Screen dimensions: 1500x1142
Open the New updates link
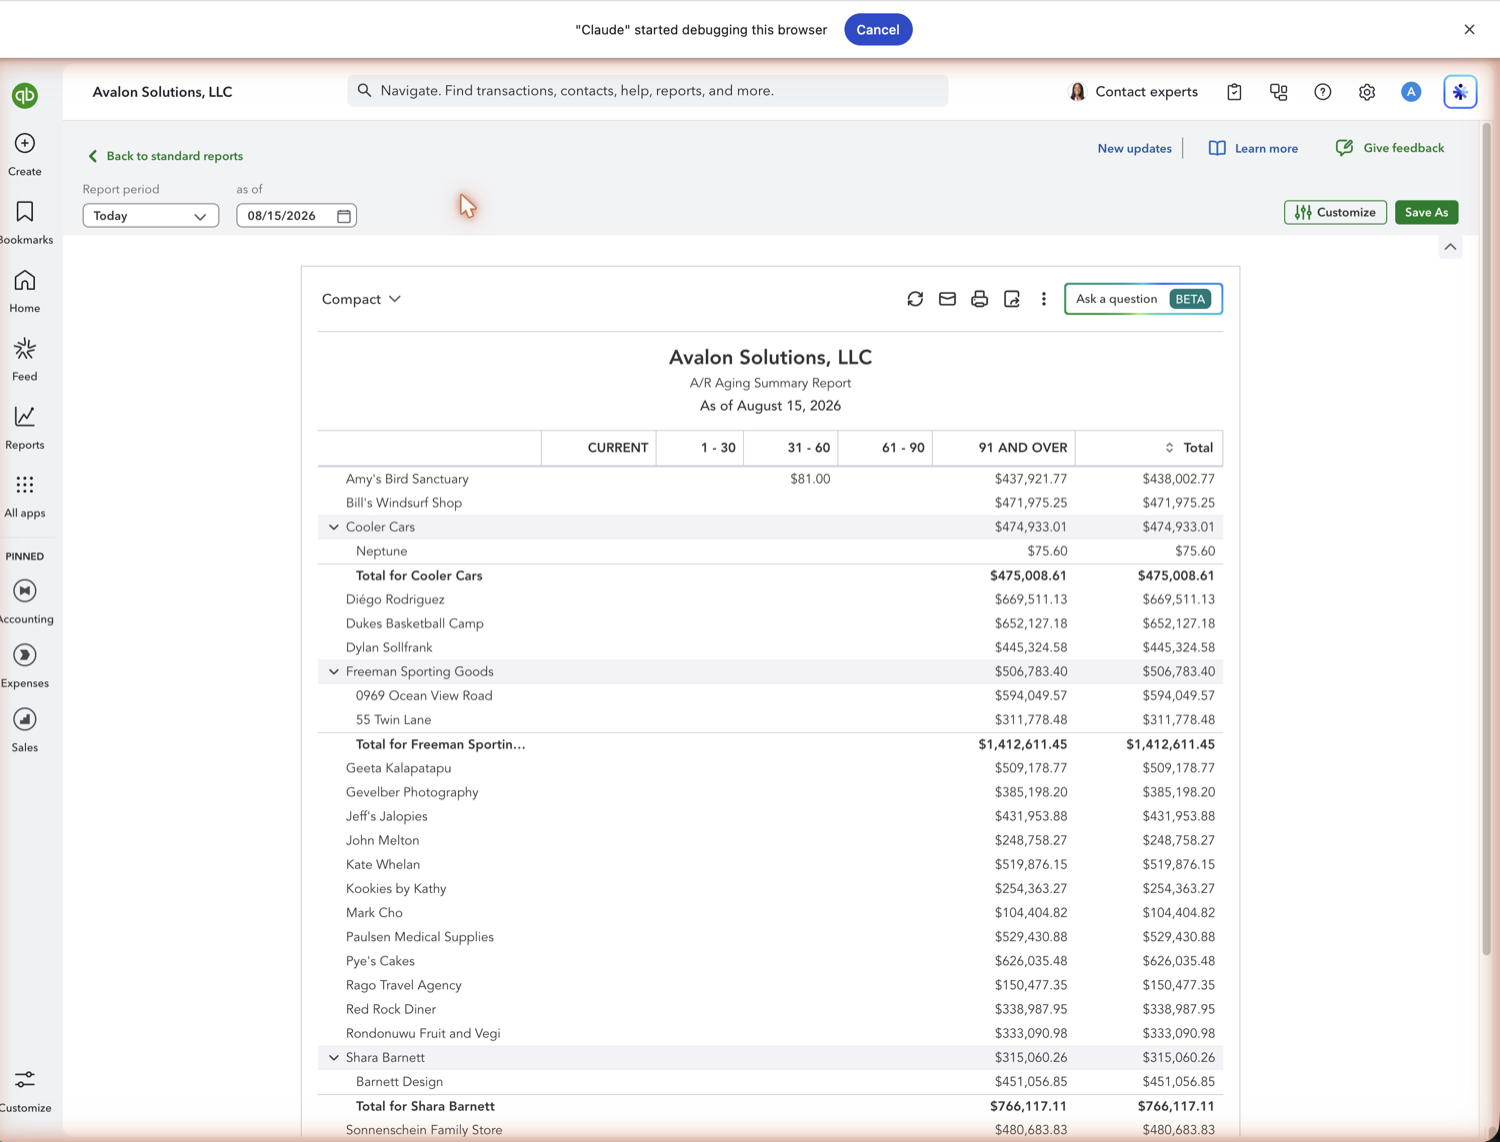pyautogui.click(x=1134, y=148)
